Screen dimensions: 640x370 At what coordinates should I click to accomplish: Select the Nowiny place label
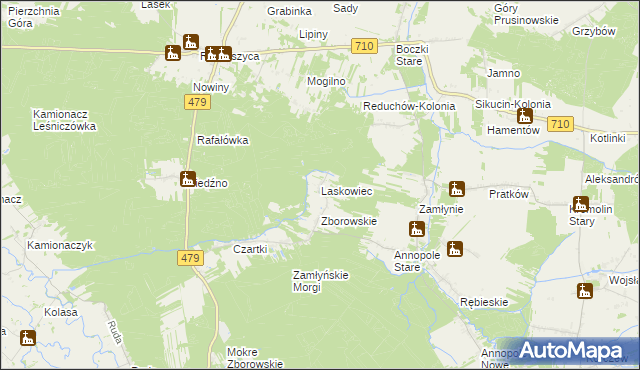[211, 87]
